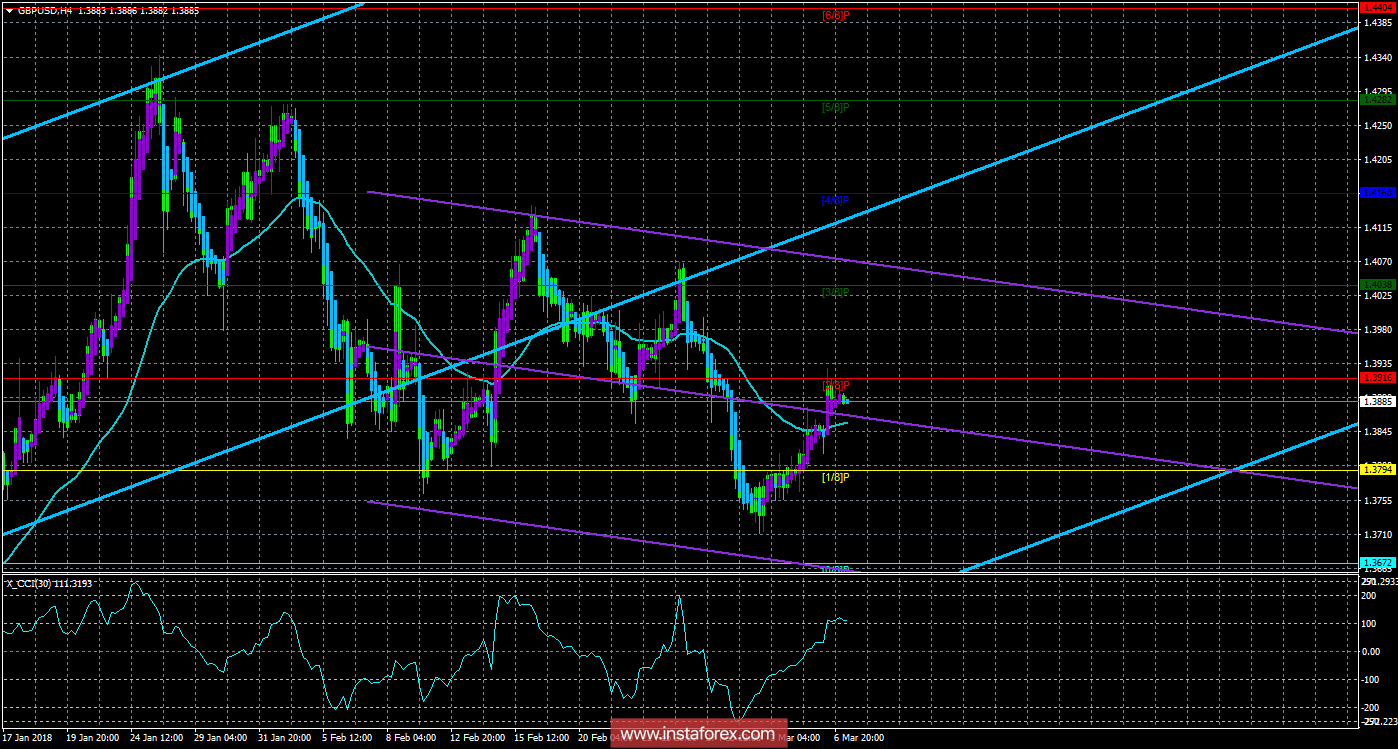Click the 1.4070 value on price axis

click(1377, 262)
